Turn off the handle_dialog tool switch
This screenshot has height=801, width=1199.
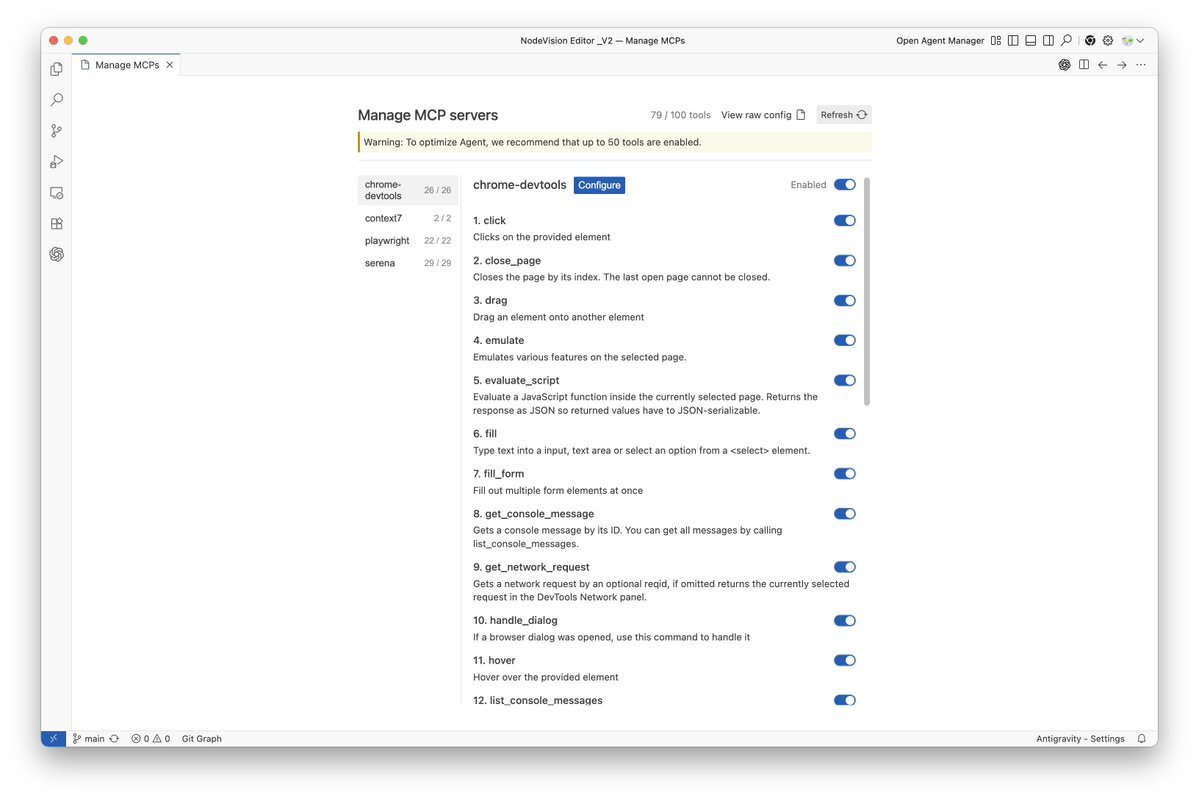click(845, 621)
